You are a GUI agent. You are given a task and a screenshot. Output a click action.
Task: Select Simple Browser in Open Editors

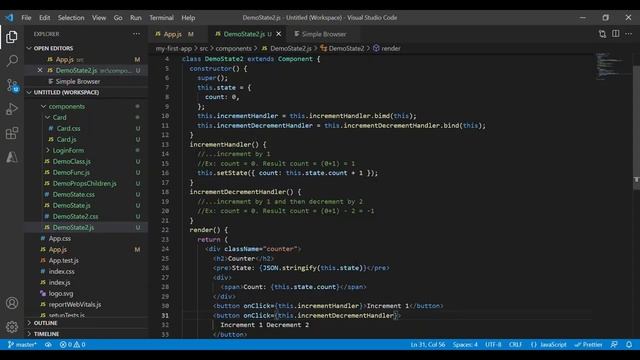point(78,81)
